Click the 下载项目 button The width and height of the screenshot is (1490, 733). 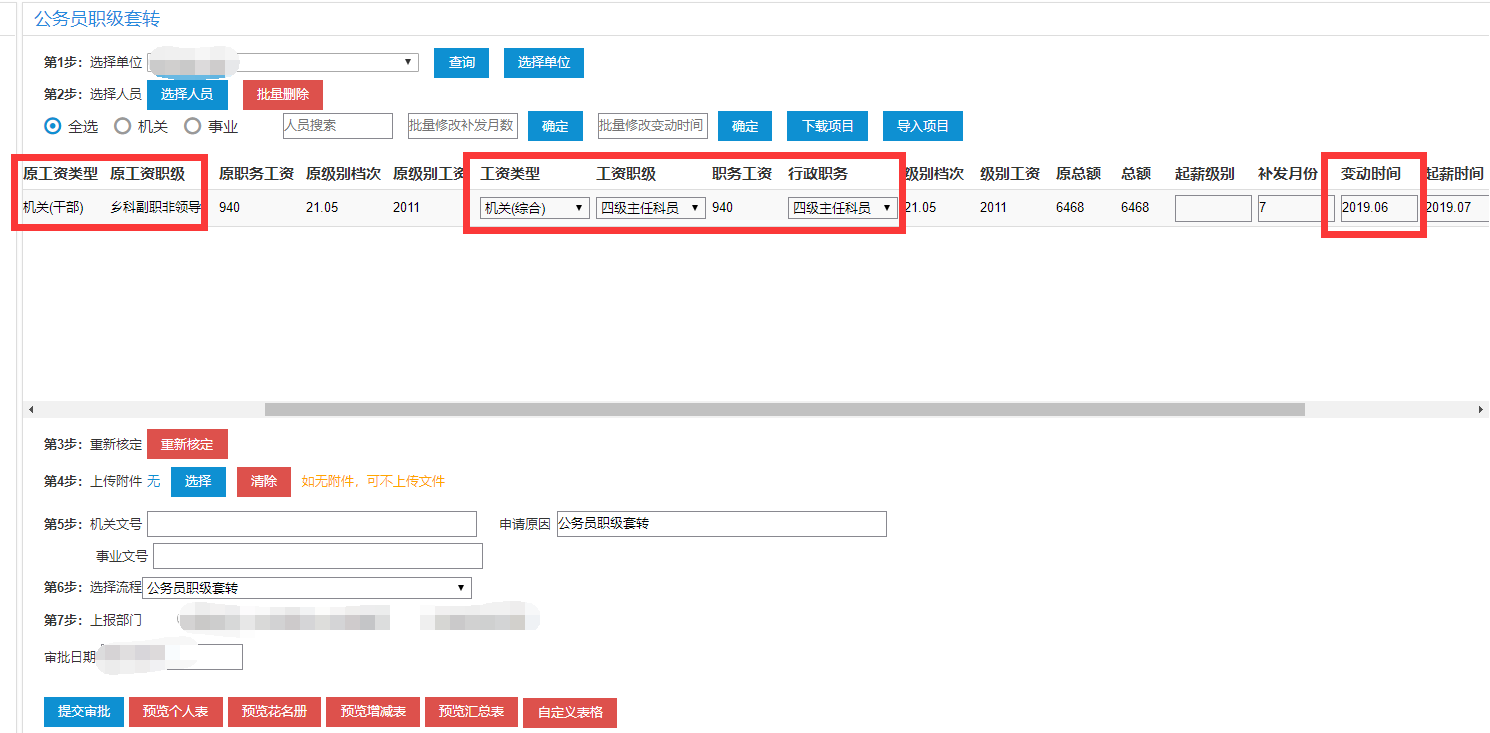[827, 126]
